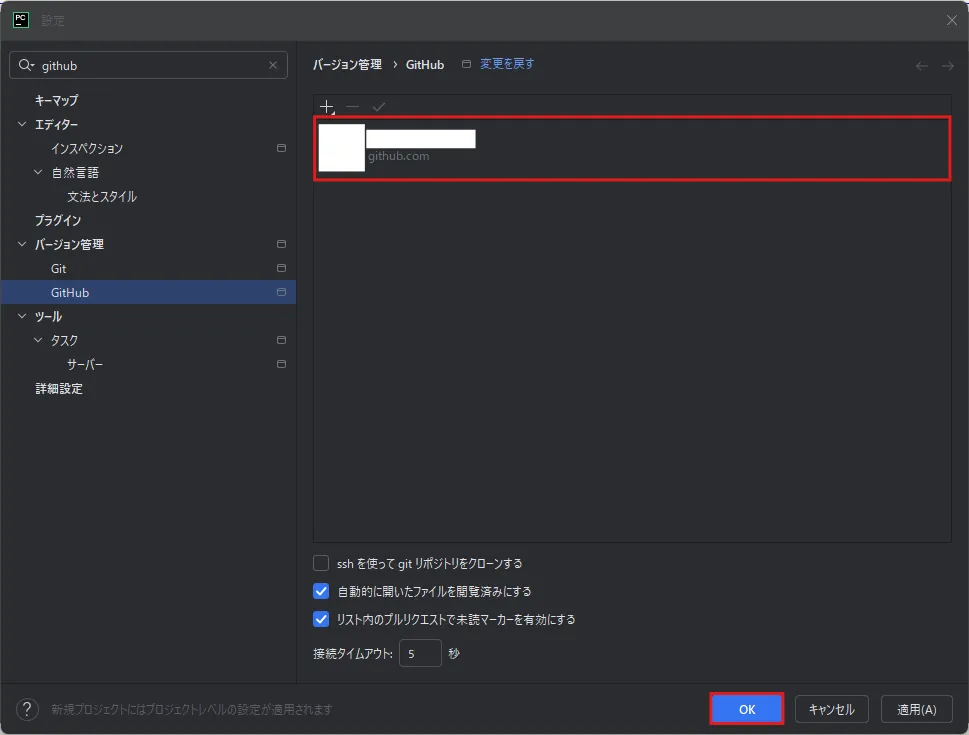Collapse the エディター tree node

point(22,124)
